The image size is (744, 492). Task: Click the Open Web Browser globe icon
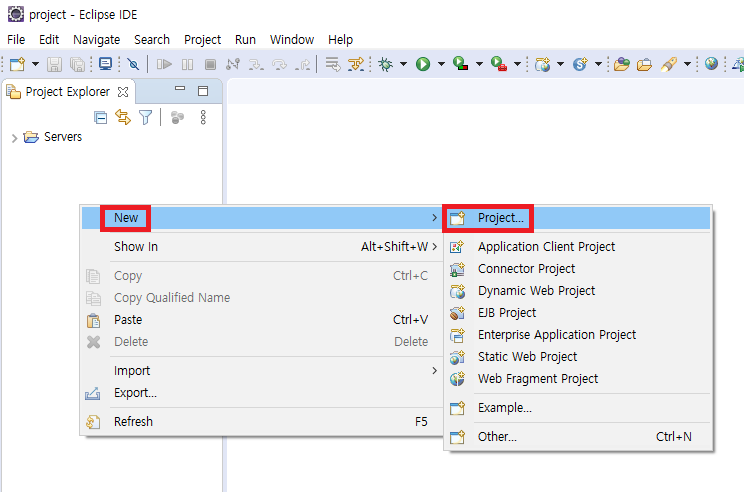(x=711, y=64)
